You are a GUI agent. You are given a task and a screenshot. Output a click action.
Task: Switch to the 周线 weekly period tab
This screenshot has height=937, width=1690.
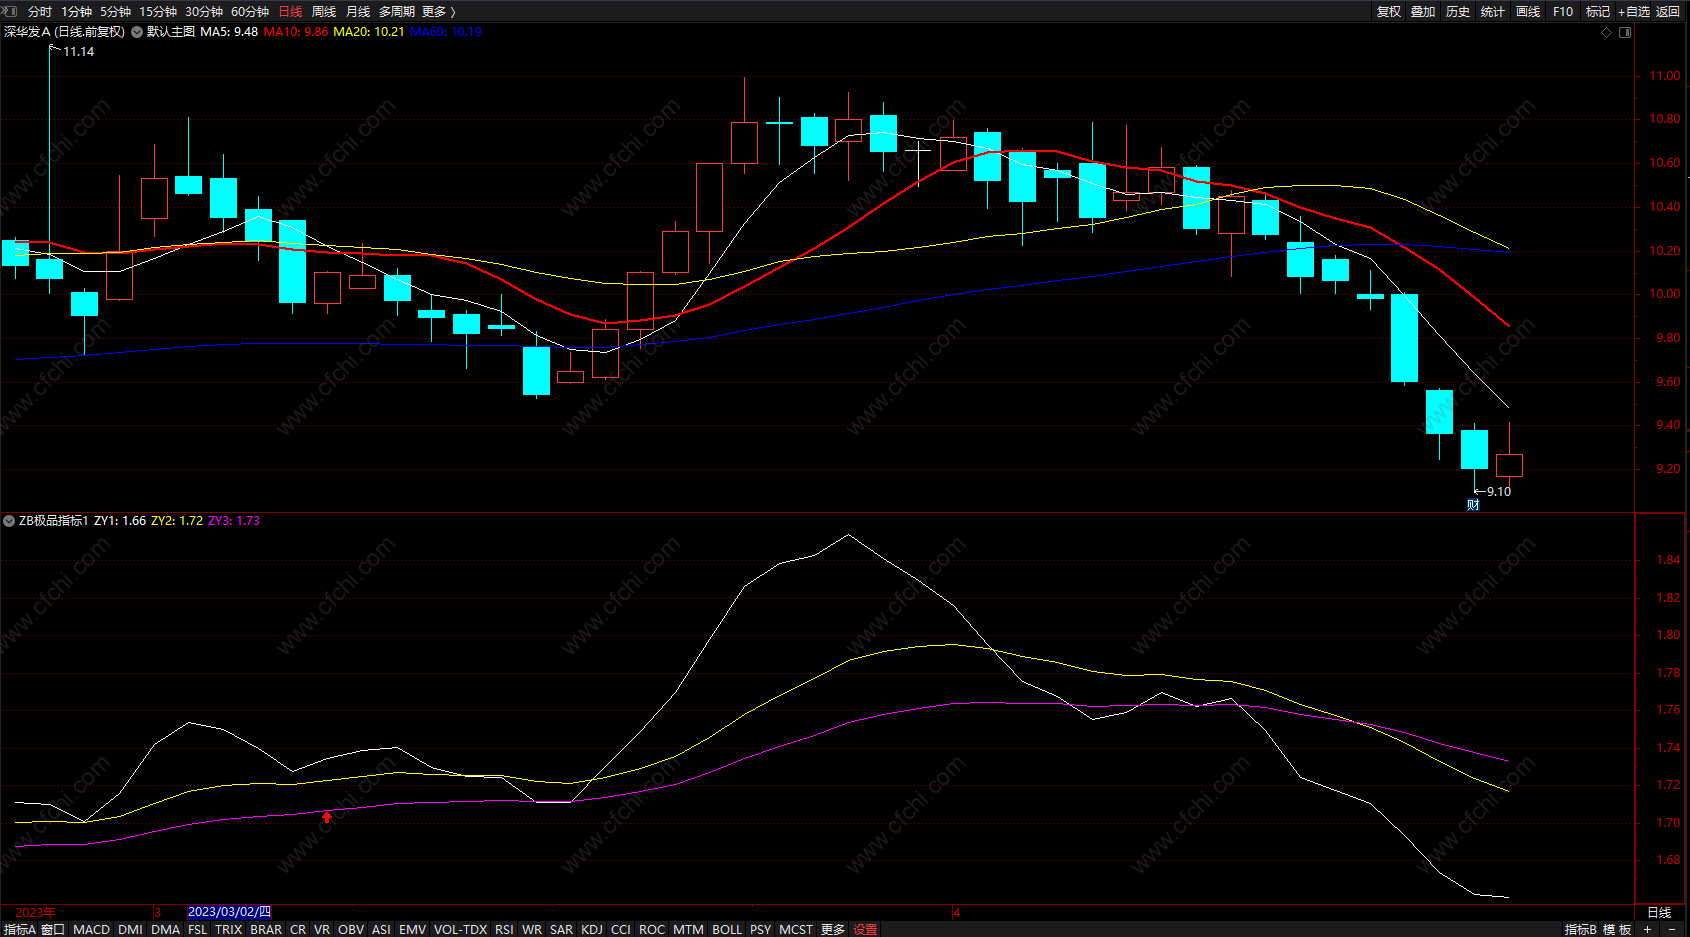324,11
